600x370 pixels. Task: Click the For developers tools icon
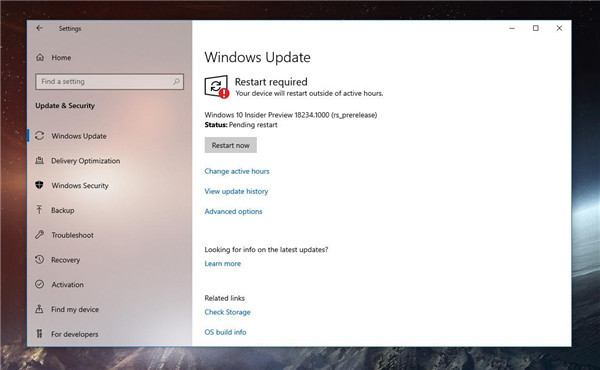point(39,334)
